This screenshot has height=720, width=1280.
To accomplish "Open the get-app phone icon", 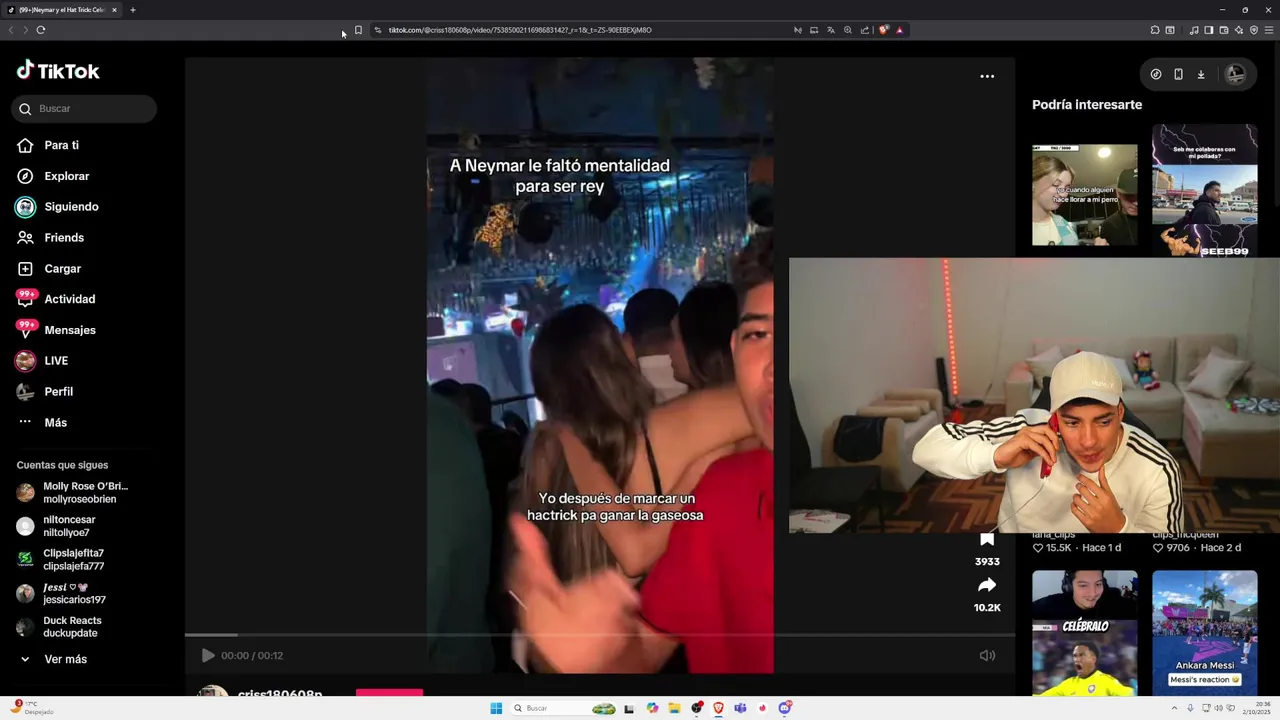I will [x=1178, y=74].
